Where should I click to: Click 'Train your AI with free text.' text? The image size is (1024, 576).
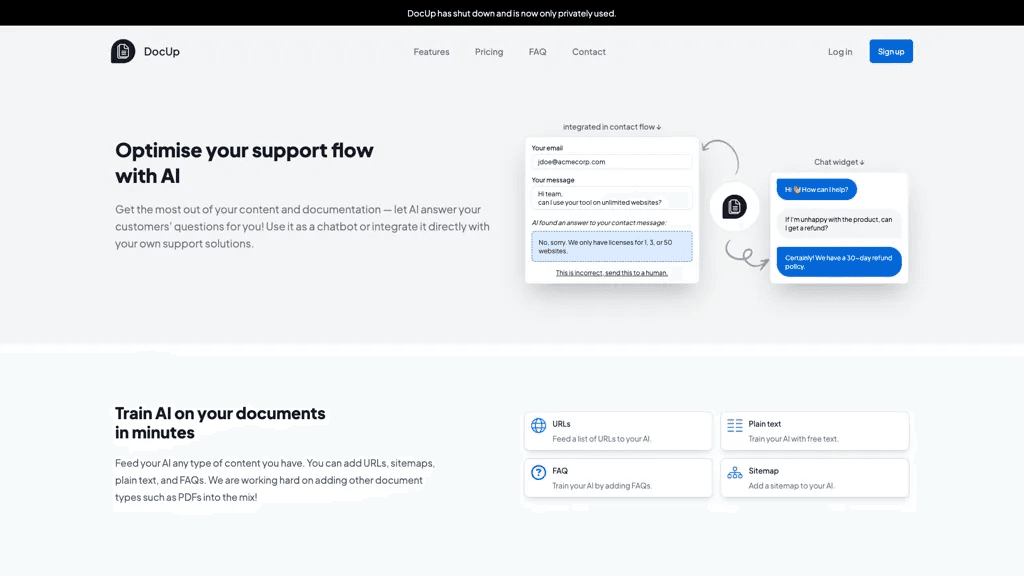(793, 439)
